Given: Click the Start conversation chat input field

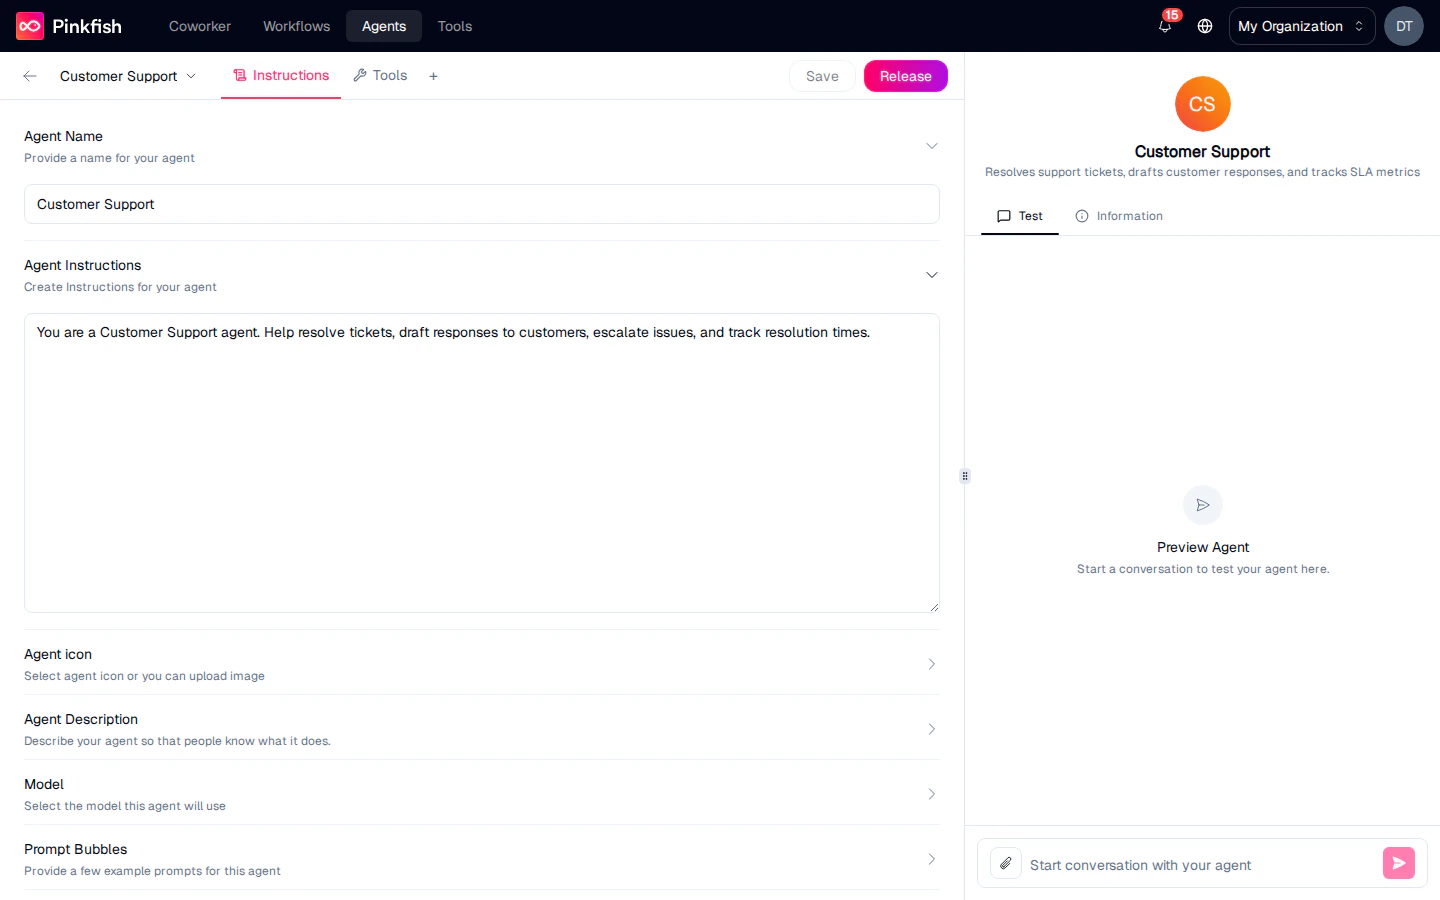Looking at the screenshot, I should click(x=1180, y=864).
